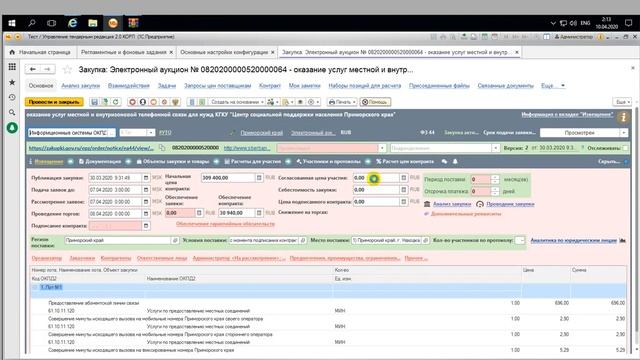Save the document with diskette icon
This screenshot has width=640, height=360.
[95, 102]
